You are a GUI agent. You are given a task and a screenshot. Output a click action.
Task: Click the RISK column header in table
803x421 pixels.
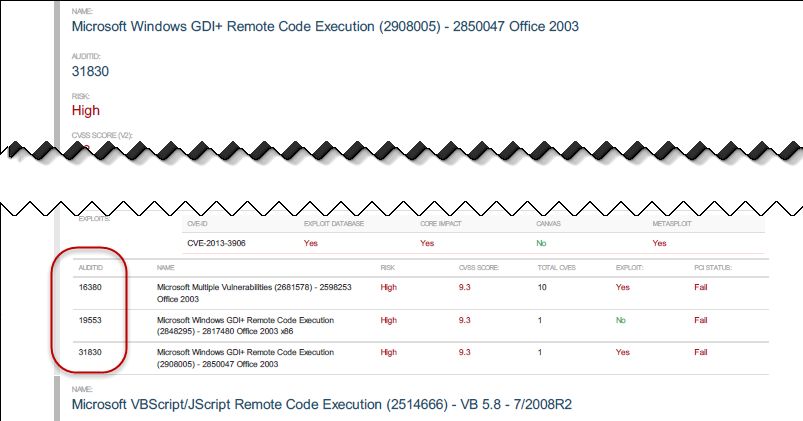click(x=388, y=268)
